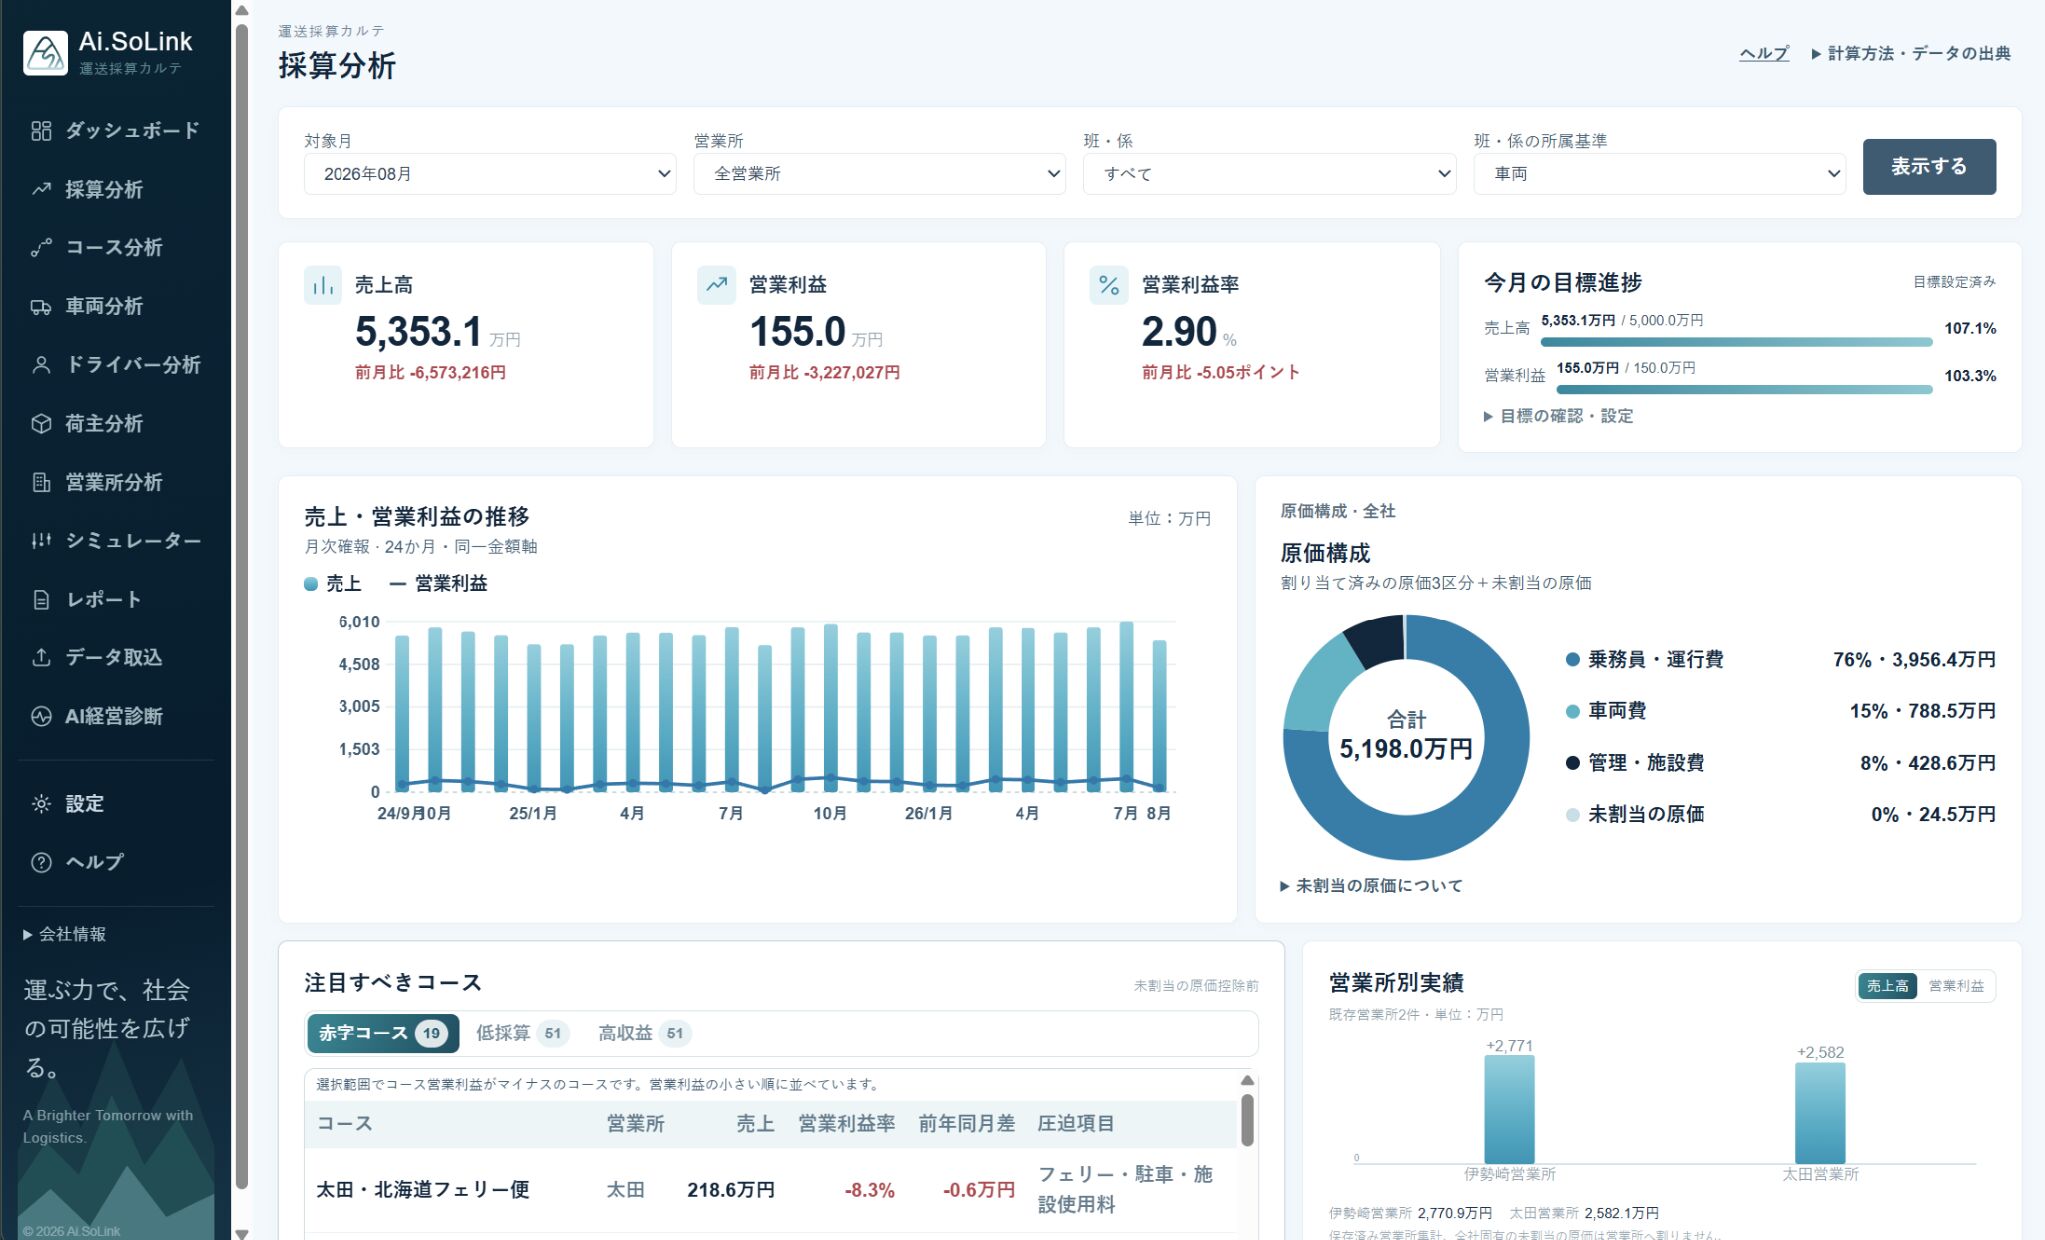Click the データ取込 upload icon
The height and width of the screenshot is (1240, 2045).
(x=41, y=657)
